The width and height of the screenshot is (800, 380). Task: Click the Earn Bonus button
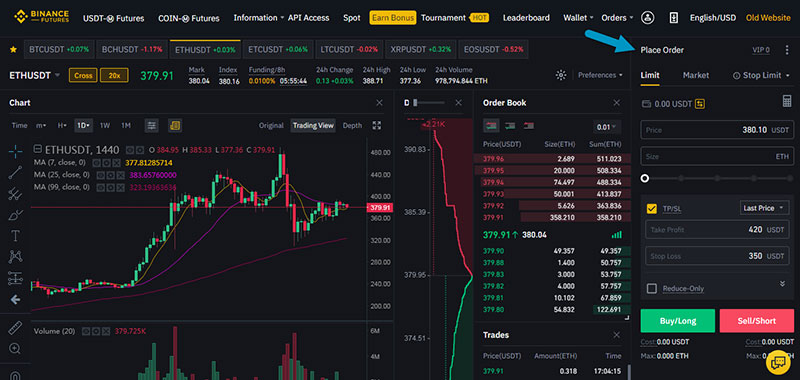pyautogui.click(x=393, y=18)
